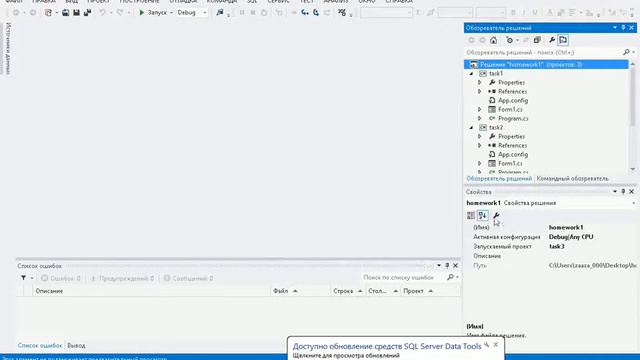Screen dimensions: 640x360
Task: Select the Активная конфигурация property row
Action: click(x=550, y=237)
